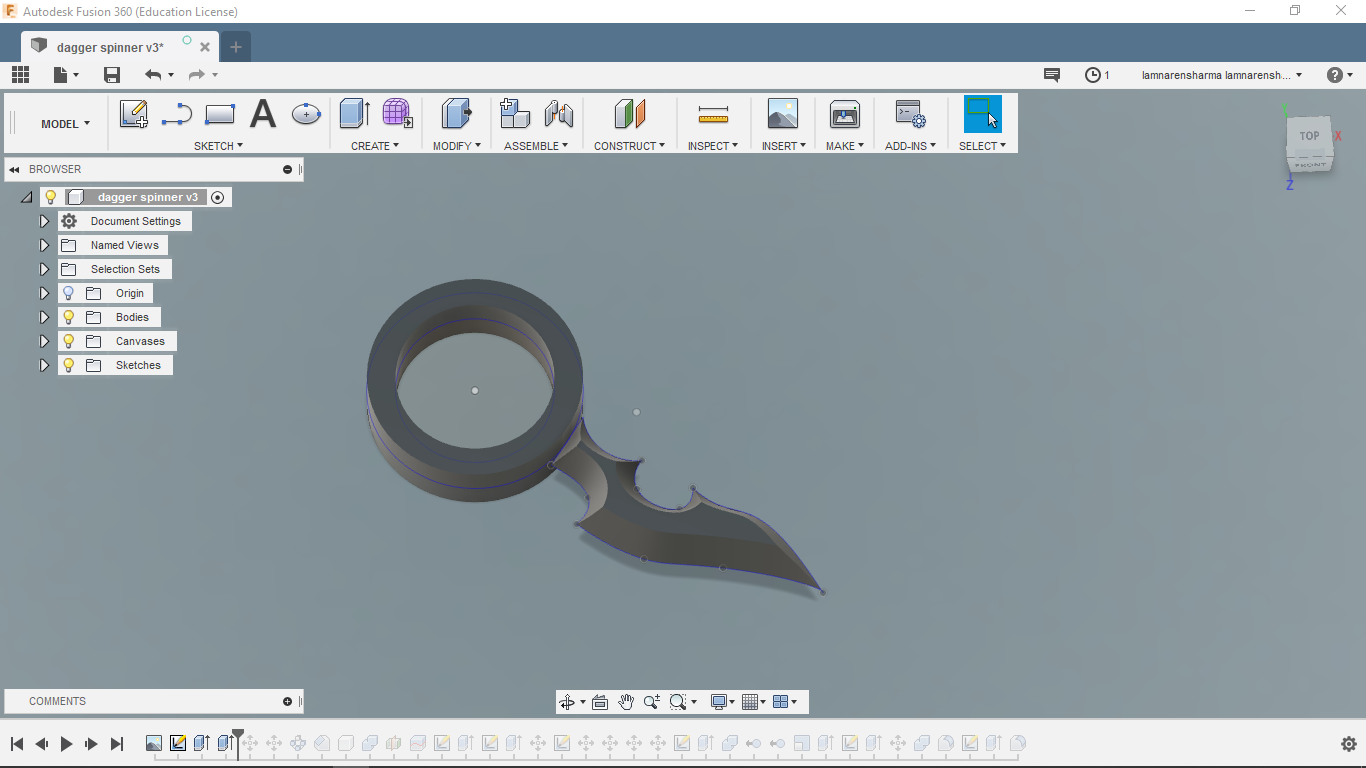The image size is (1366, 768).
Task: Open the CONSTRUCT menu
Action: (630, 146)
